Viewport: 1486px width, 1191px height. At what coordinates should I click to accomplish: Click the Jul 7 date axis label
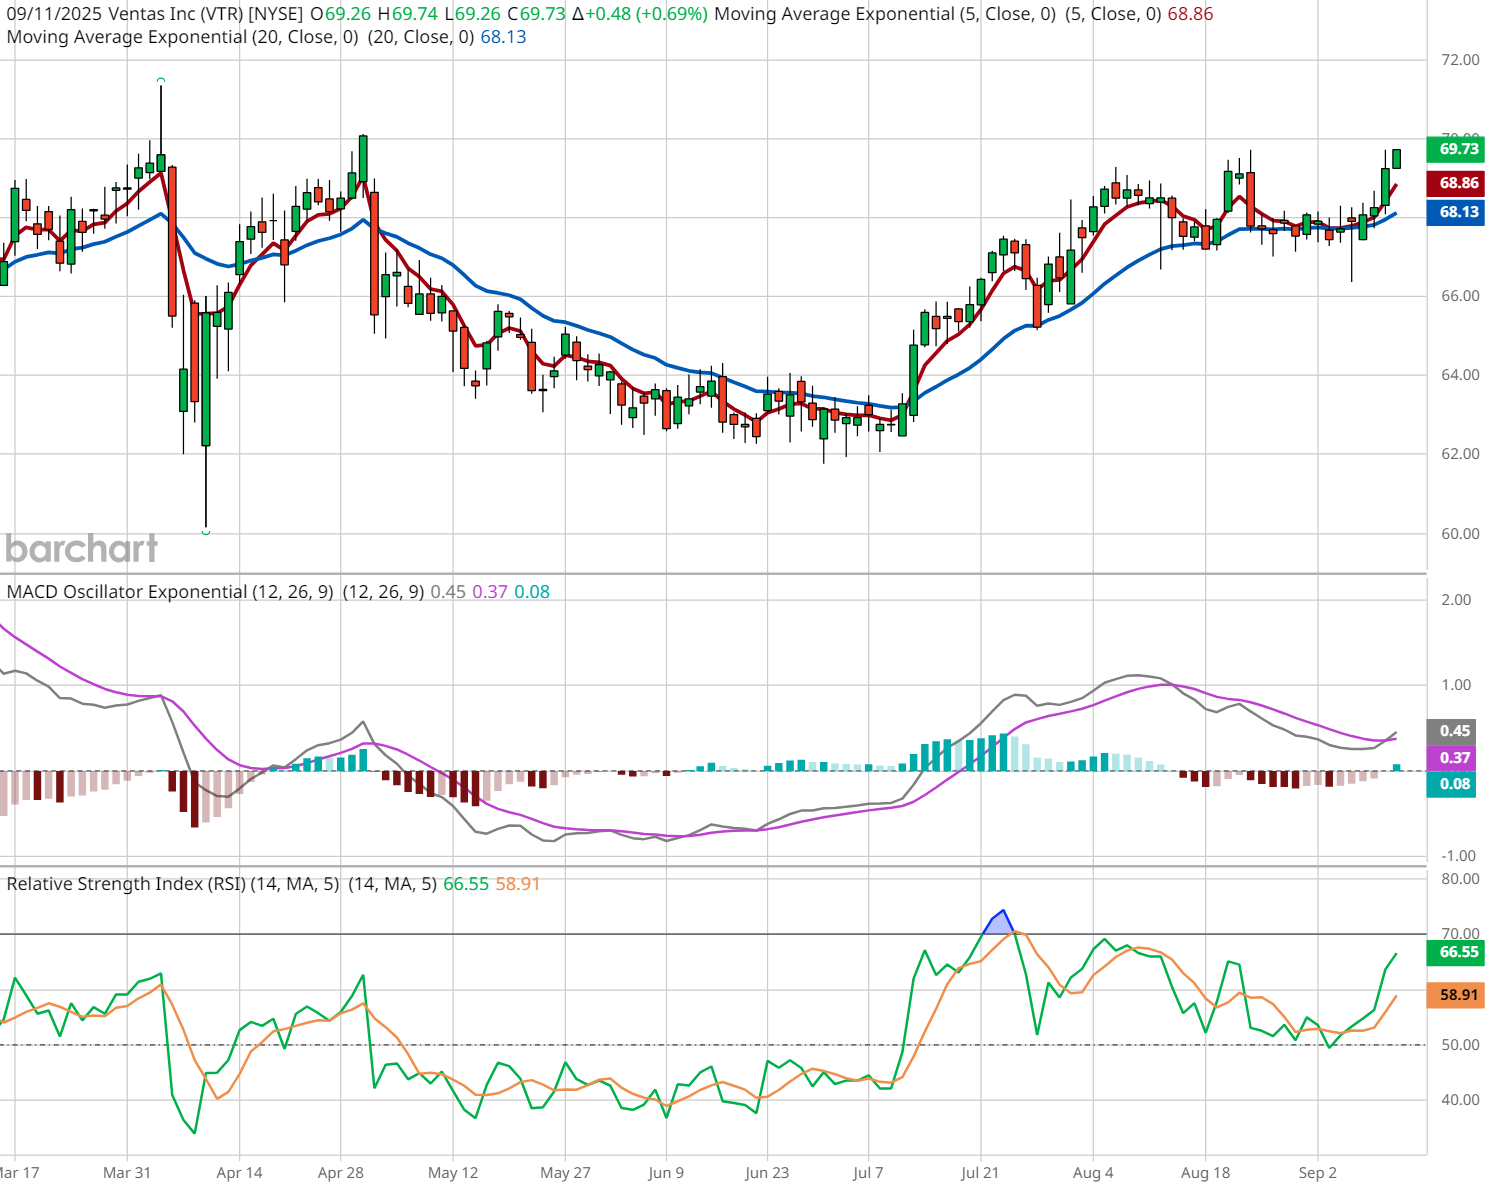pyautogui.click(x=868, y=1172)
